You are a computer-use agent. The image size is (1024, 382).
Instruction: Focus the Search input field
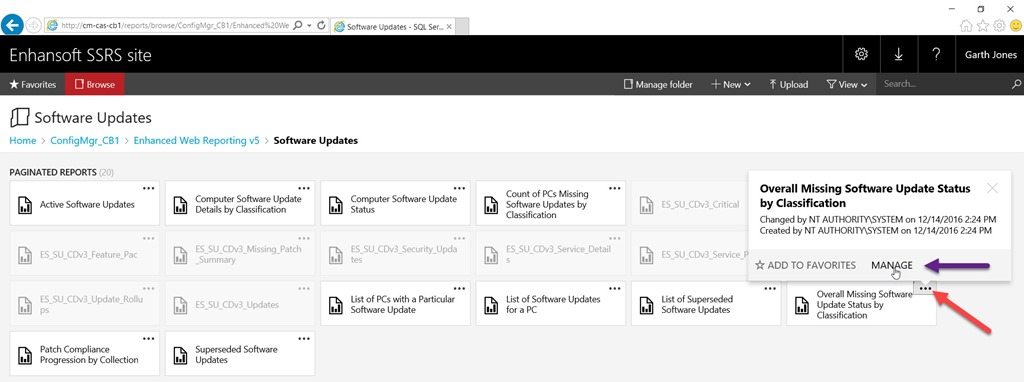pyautogui.click(x=944, y=84)
